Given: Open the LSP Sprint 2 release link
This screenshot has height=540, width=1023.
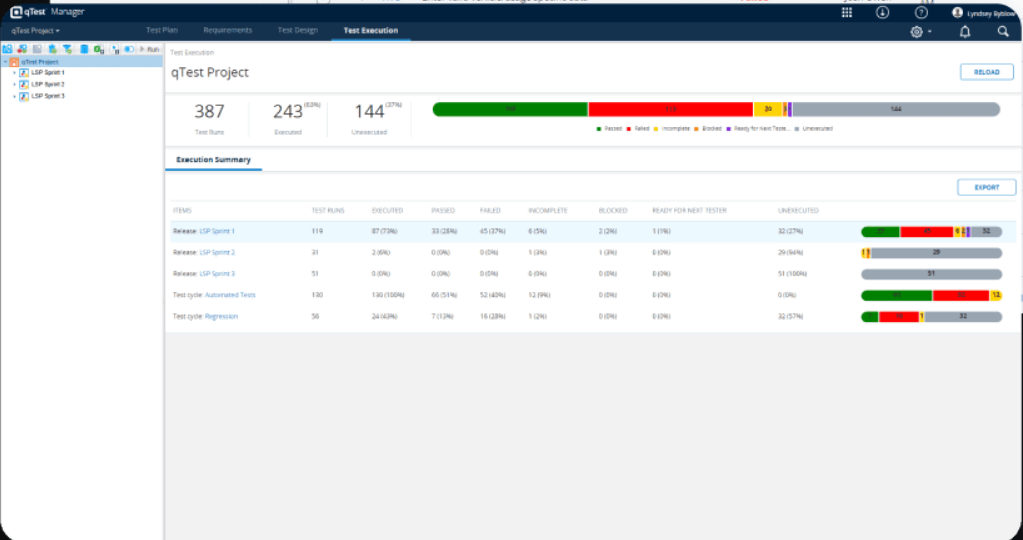Looking at the screenshot, I should pyautogui.click(x=217, y=252).
